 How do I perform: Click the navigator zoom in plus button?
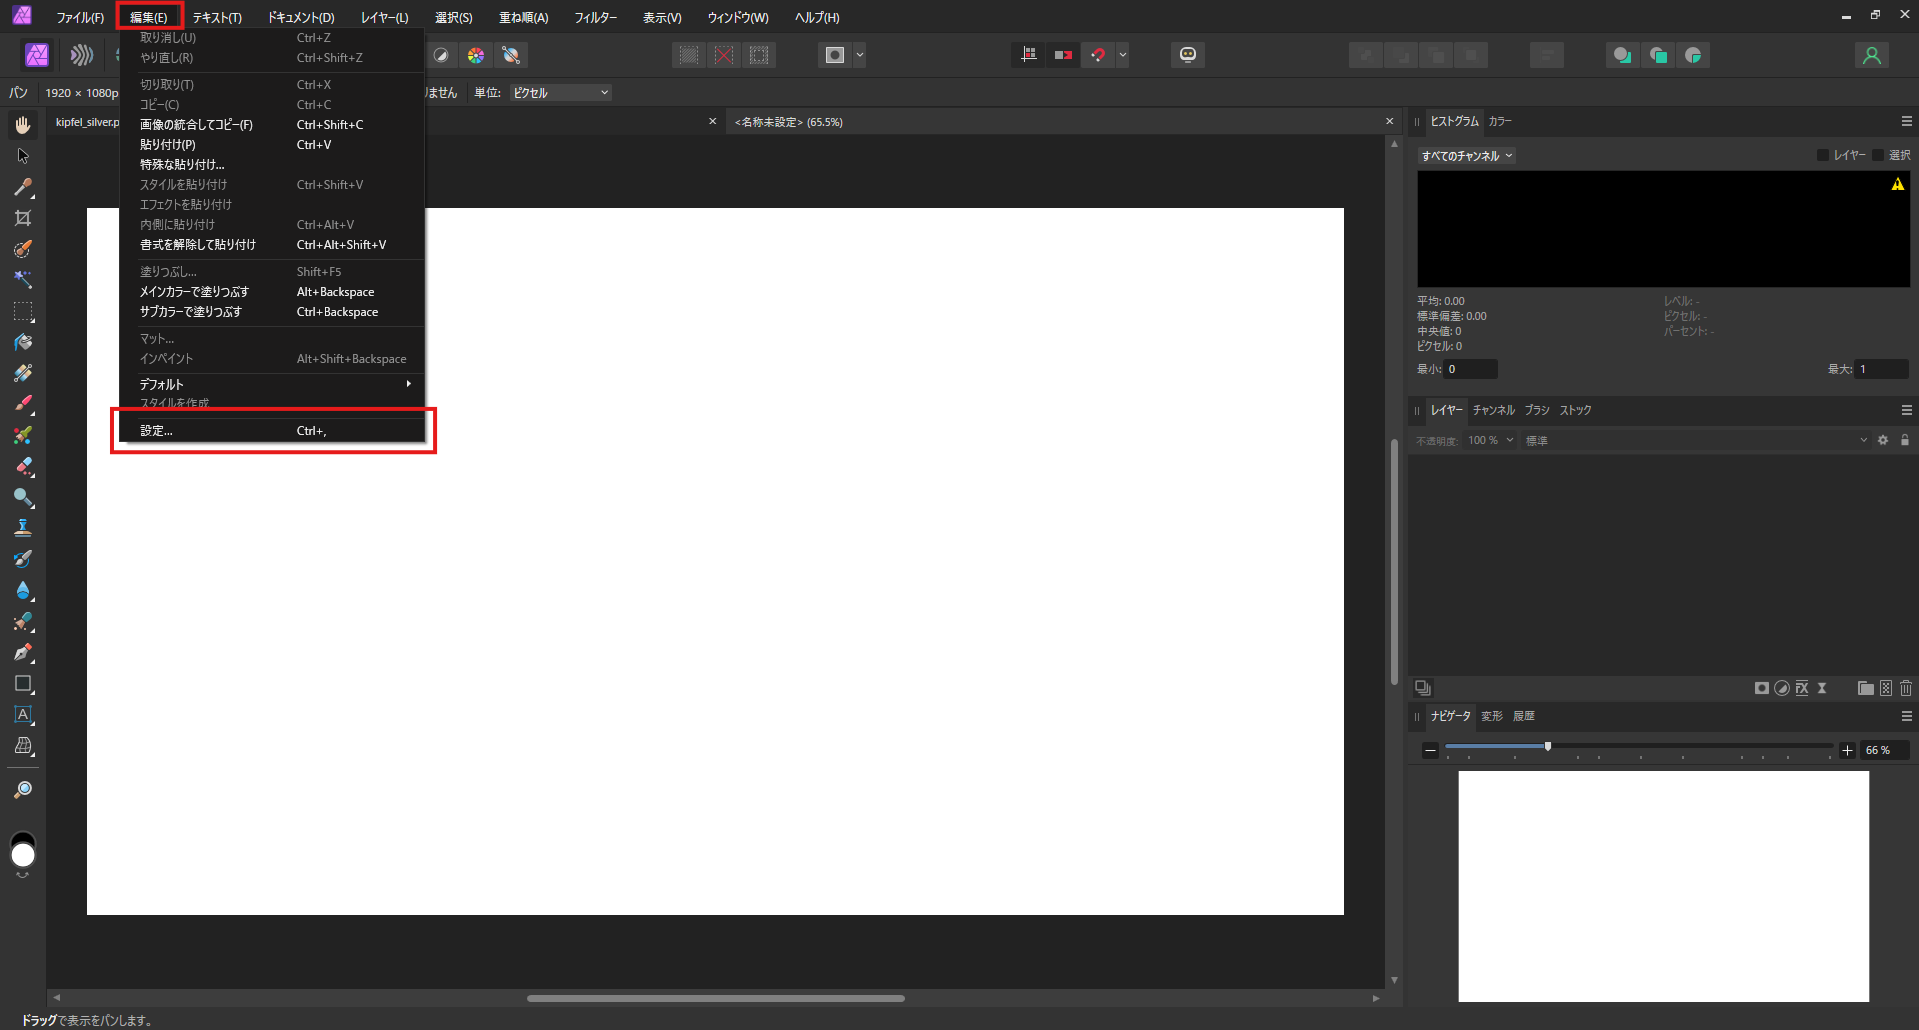pyautogui.click(x=1847, y=750)
